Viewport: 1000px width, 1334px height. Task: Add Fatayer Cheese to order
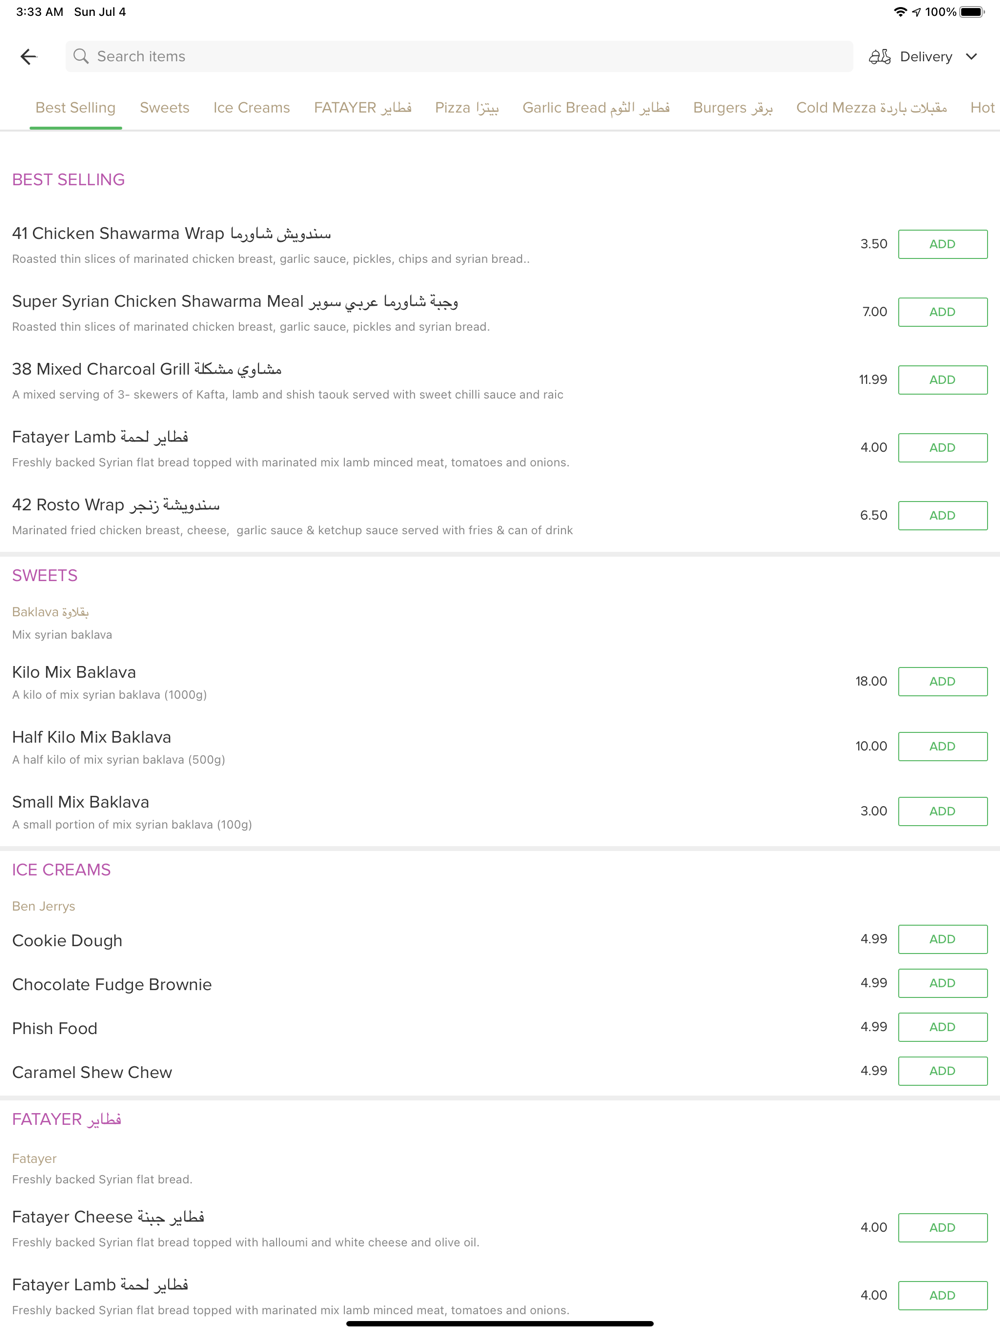click(942, 1228)
